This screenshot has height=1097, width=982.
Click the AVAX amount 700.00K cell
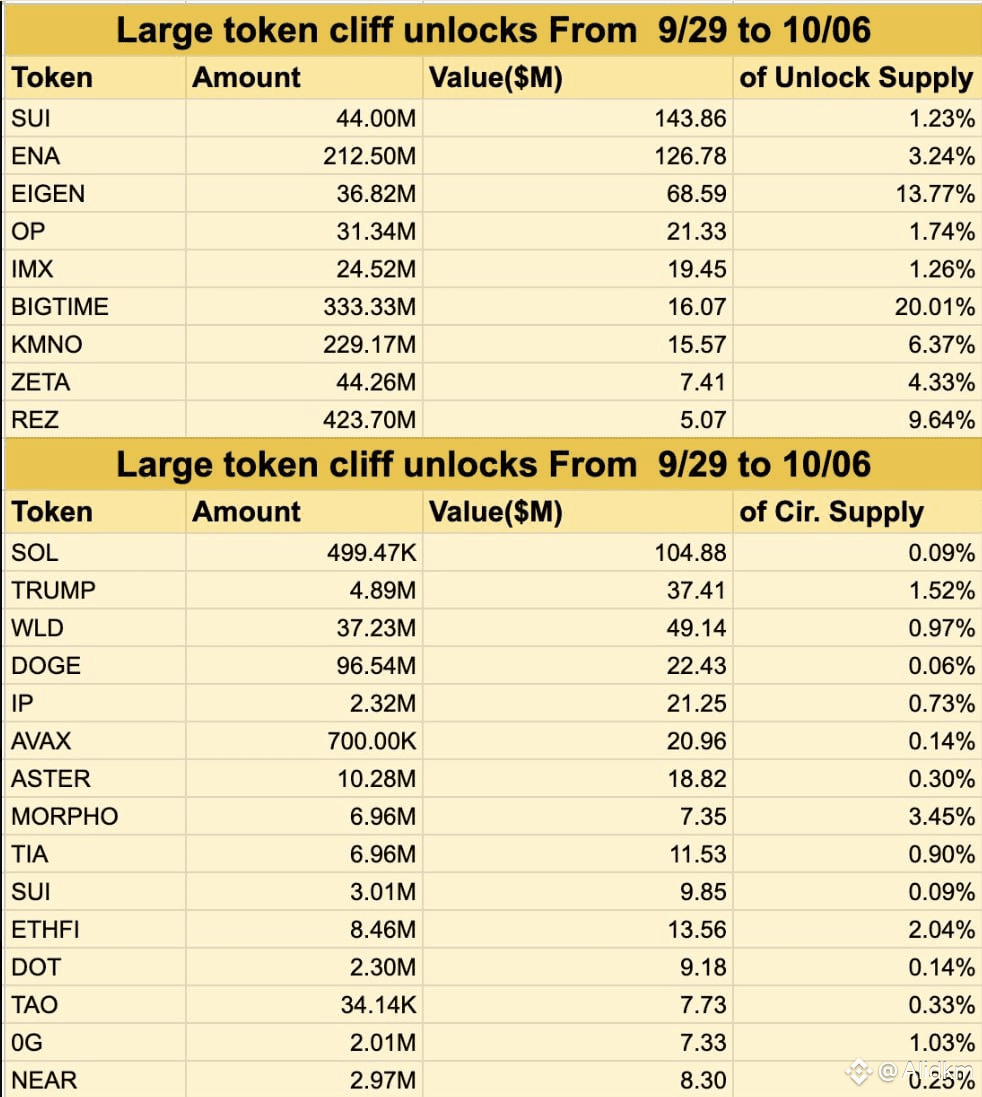pyautogui.click(x=304, y=742)
